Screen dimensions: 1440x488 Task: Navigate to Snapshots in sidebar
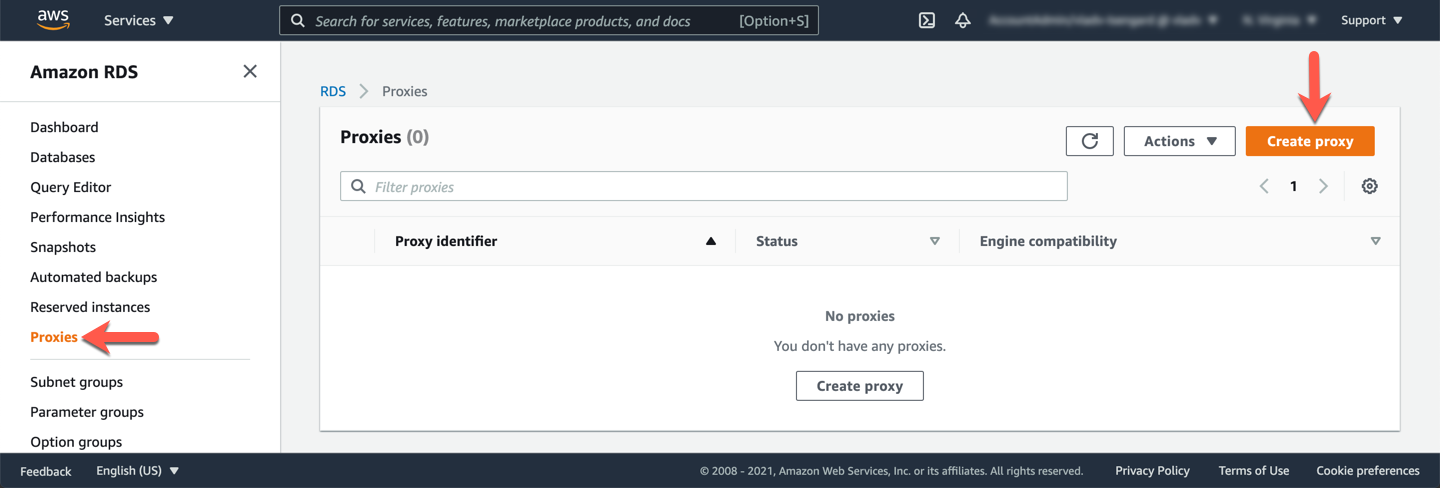pos(63,247)
